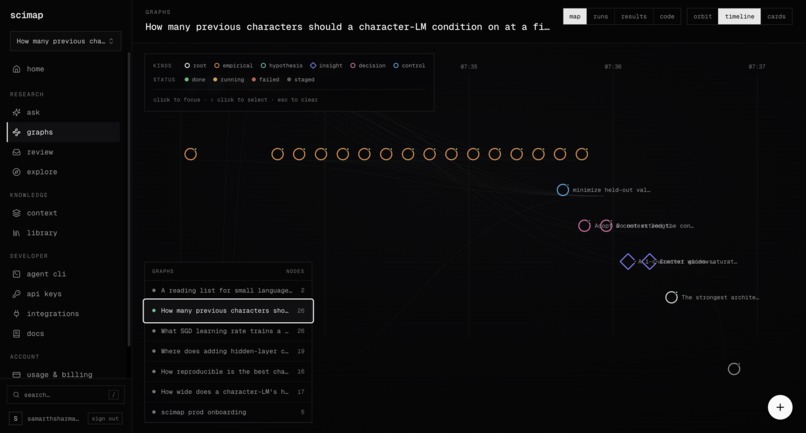Image resolution: width=806 pixels, height=433 pixels.
Task: Click the 'docs' sidebar label
Action: coord(35,334)
